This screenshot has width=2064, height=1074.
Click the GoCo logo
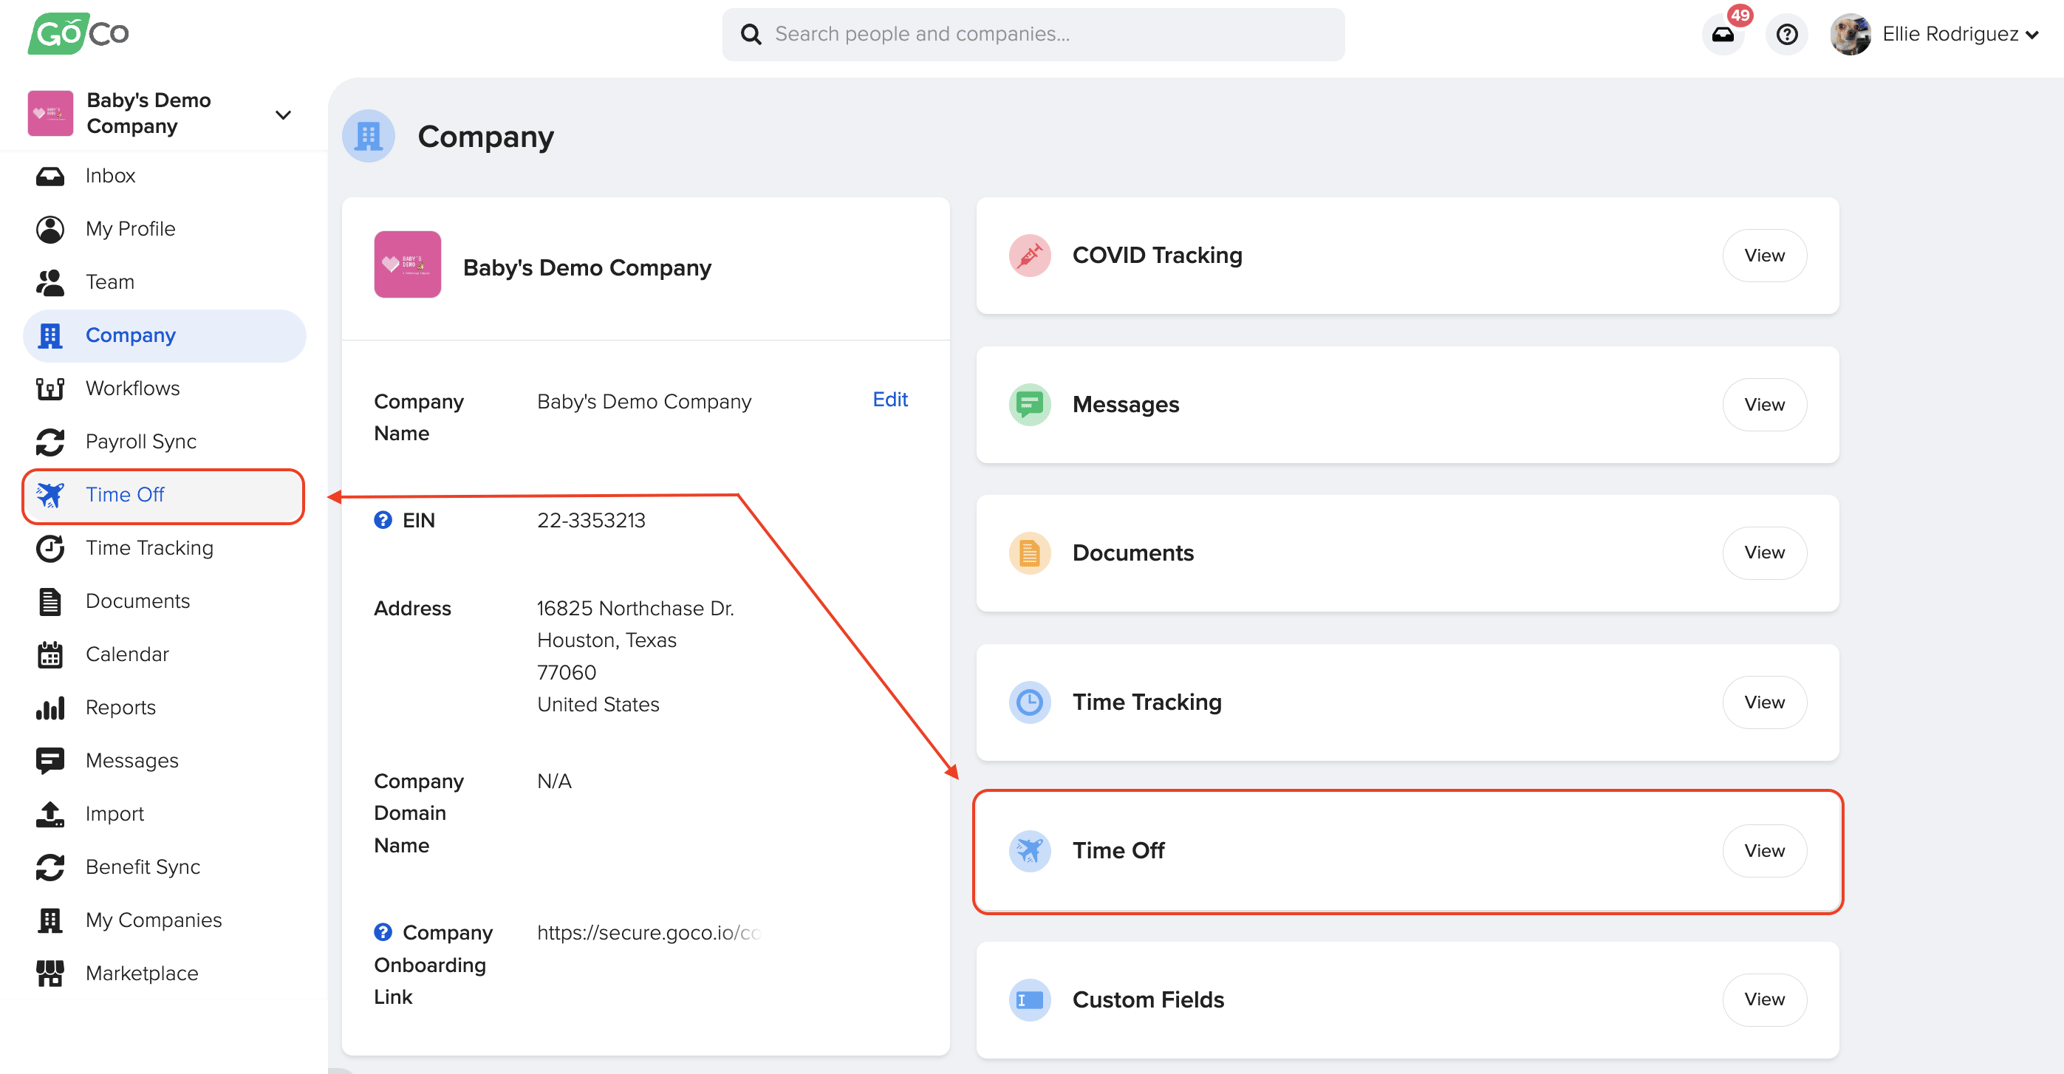click(x=79, y=34)
